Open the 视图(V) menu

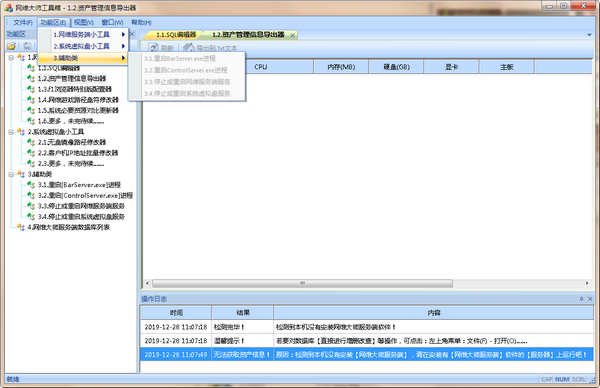[84, 23]
